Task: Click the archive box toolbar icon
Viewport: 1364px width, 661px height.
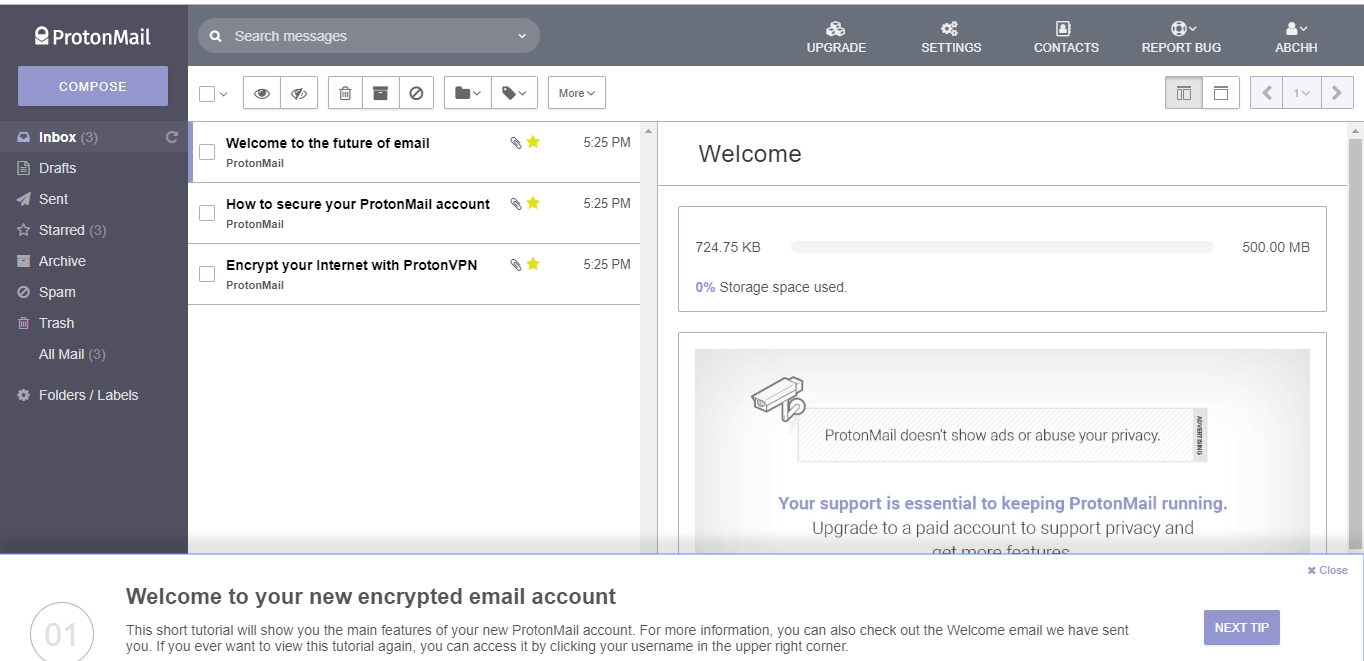Action: point(380,93)
